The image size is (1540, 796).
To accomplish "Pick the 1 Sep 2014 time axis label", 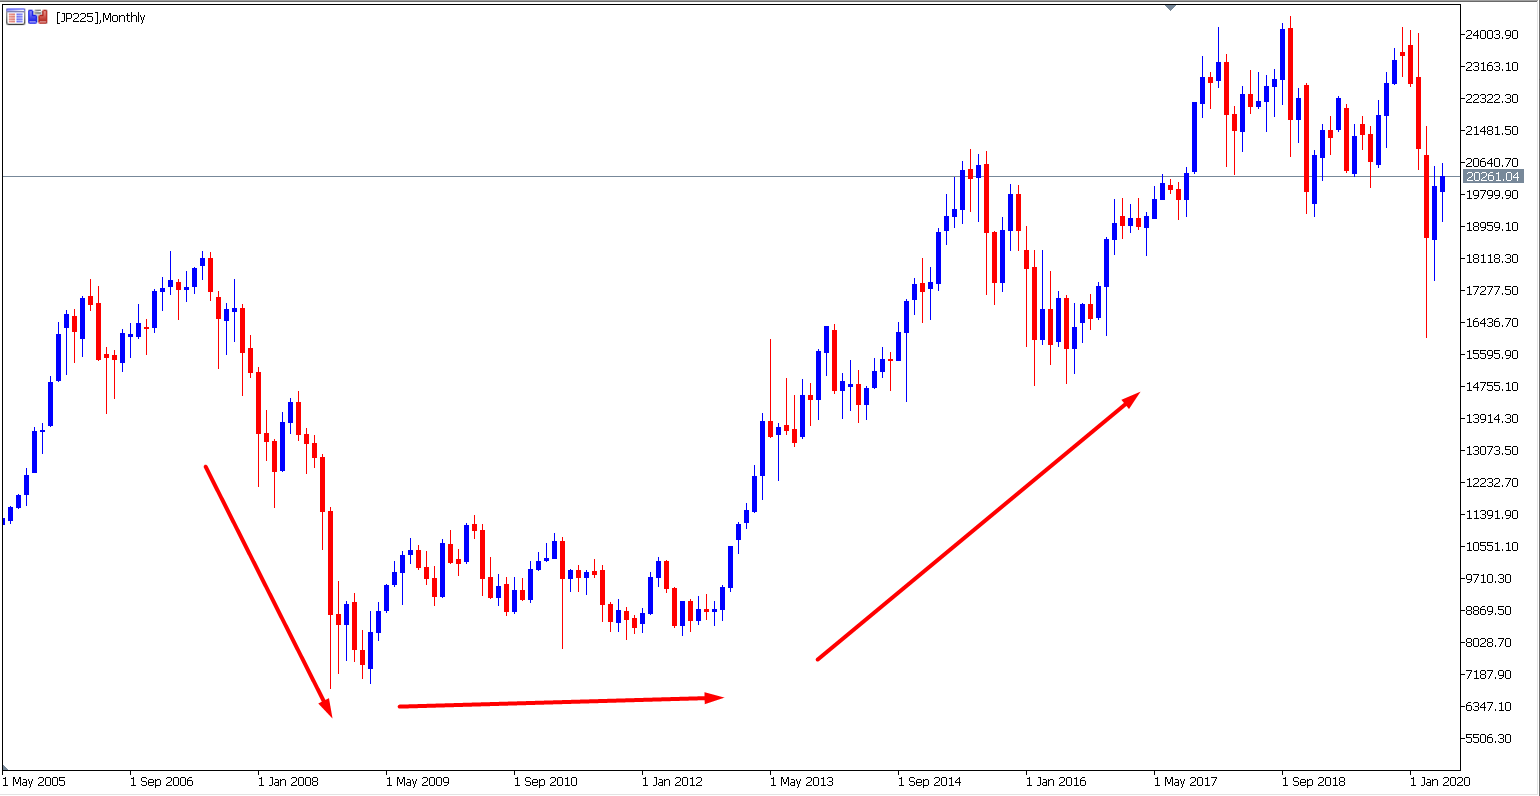I will click(x=930, y=782).
